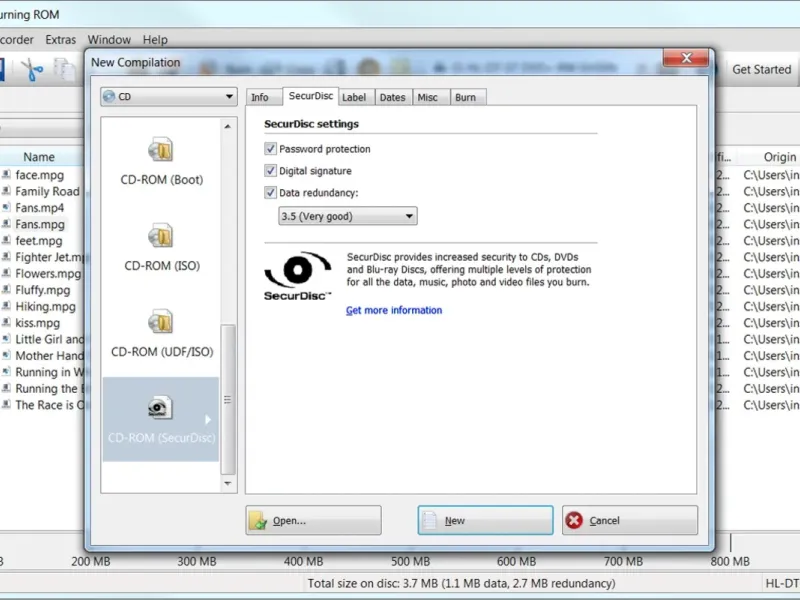
Task: Toggle the Digital signature checkbox
Action: pos(270,170)
